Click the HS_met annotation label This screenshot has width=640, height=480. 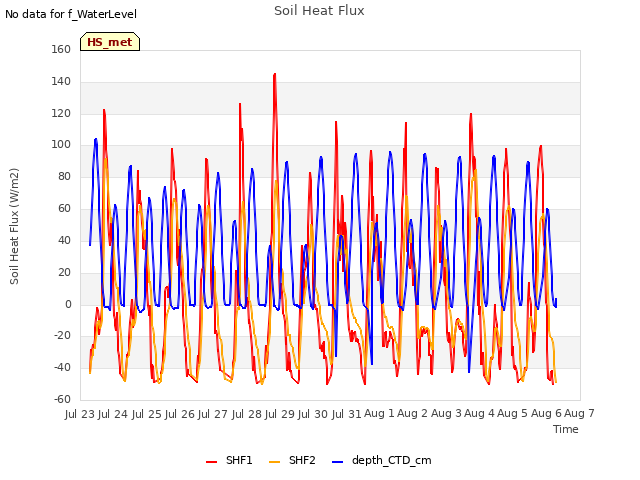pos(110,42)
